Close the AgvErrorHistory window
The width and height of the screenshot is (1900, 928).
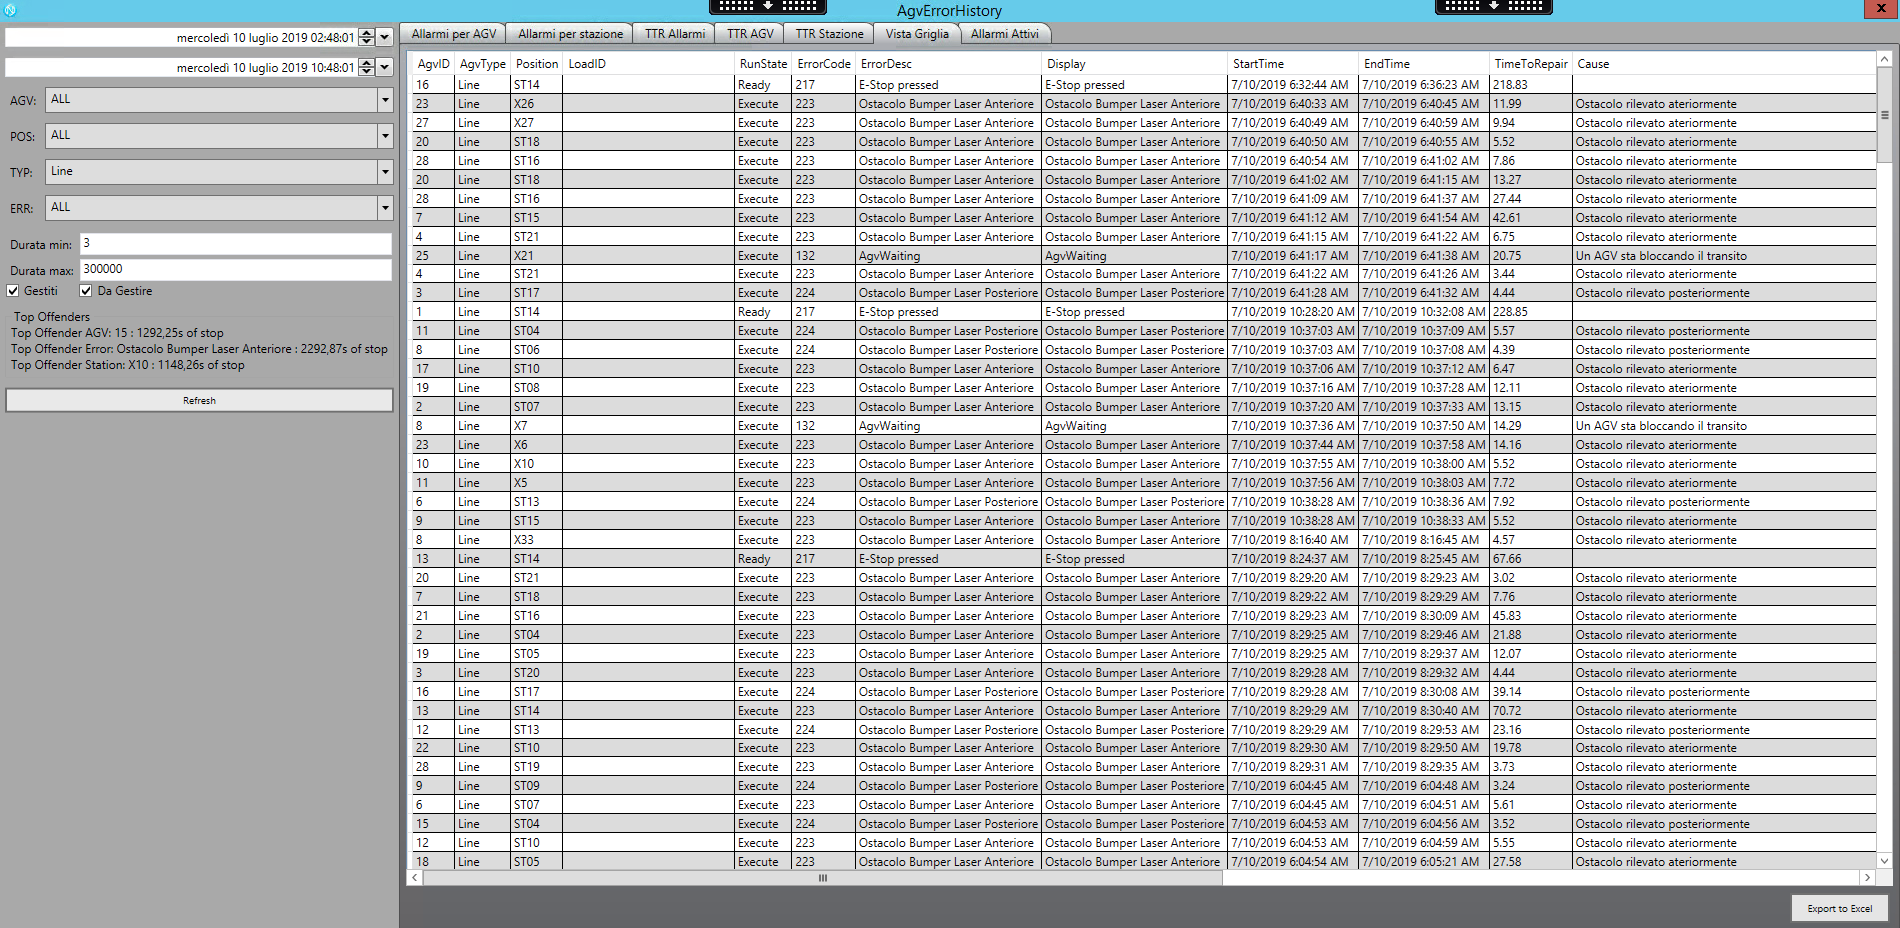pos(1881,9)
